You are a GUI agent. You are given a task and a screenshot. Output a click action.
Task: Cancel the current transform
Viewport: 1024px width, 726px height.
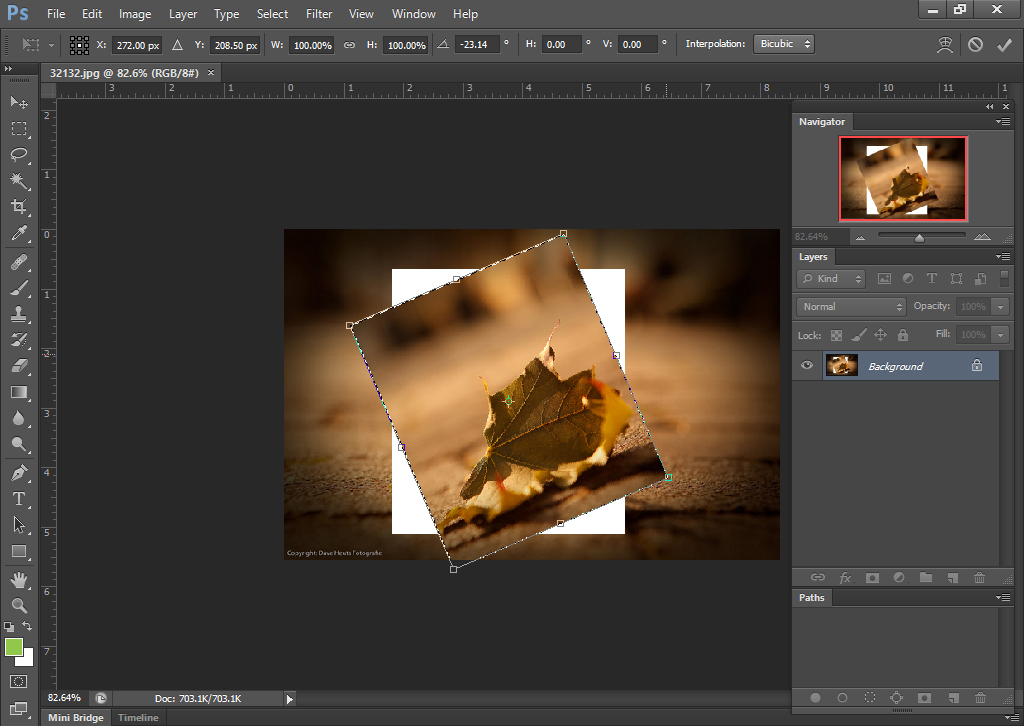tap(974, 44)
